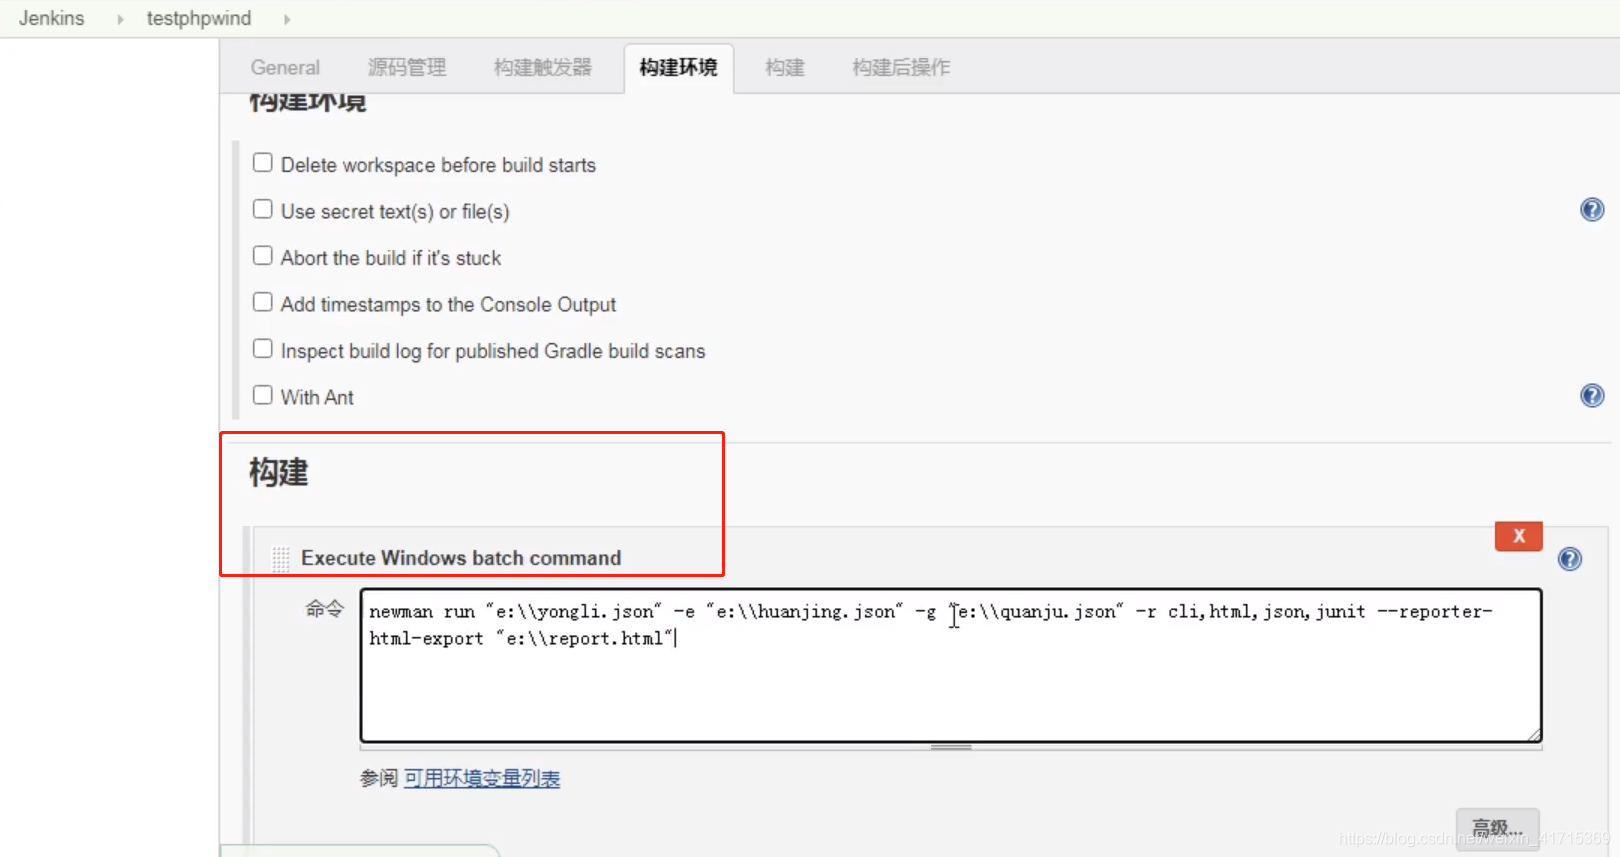Click the Jenkins breadcrumb link
The image size is (1620, 857).
pos(52,19)
